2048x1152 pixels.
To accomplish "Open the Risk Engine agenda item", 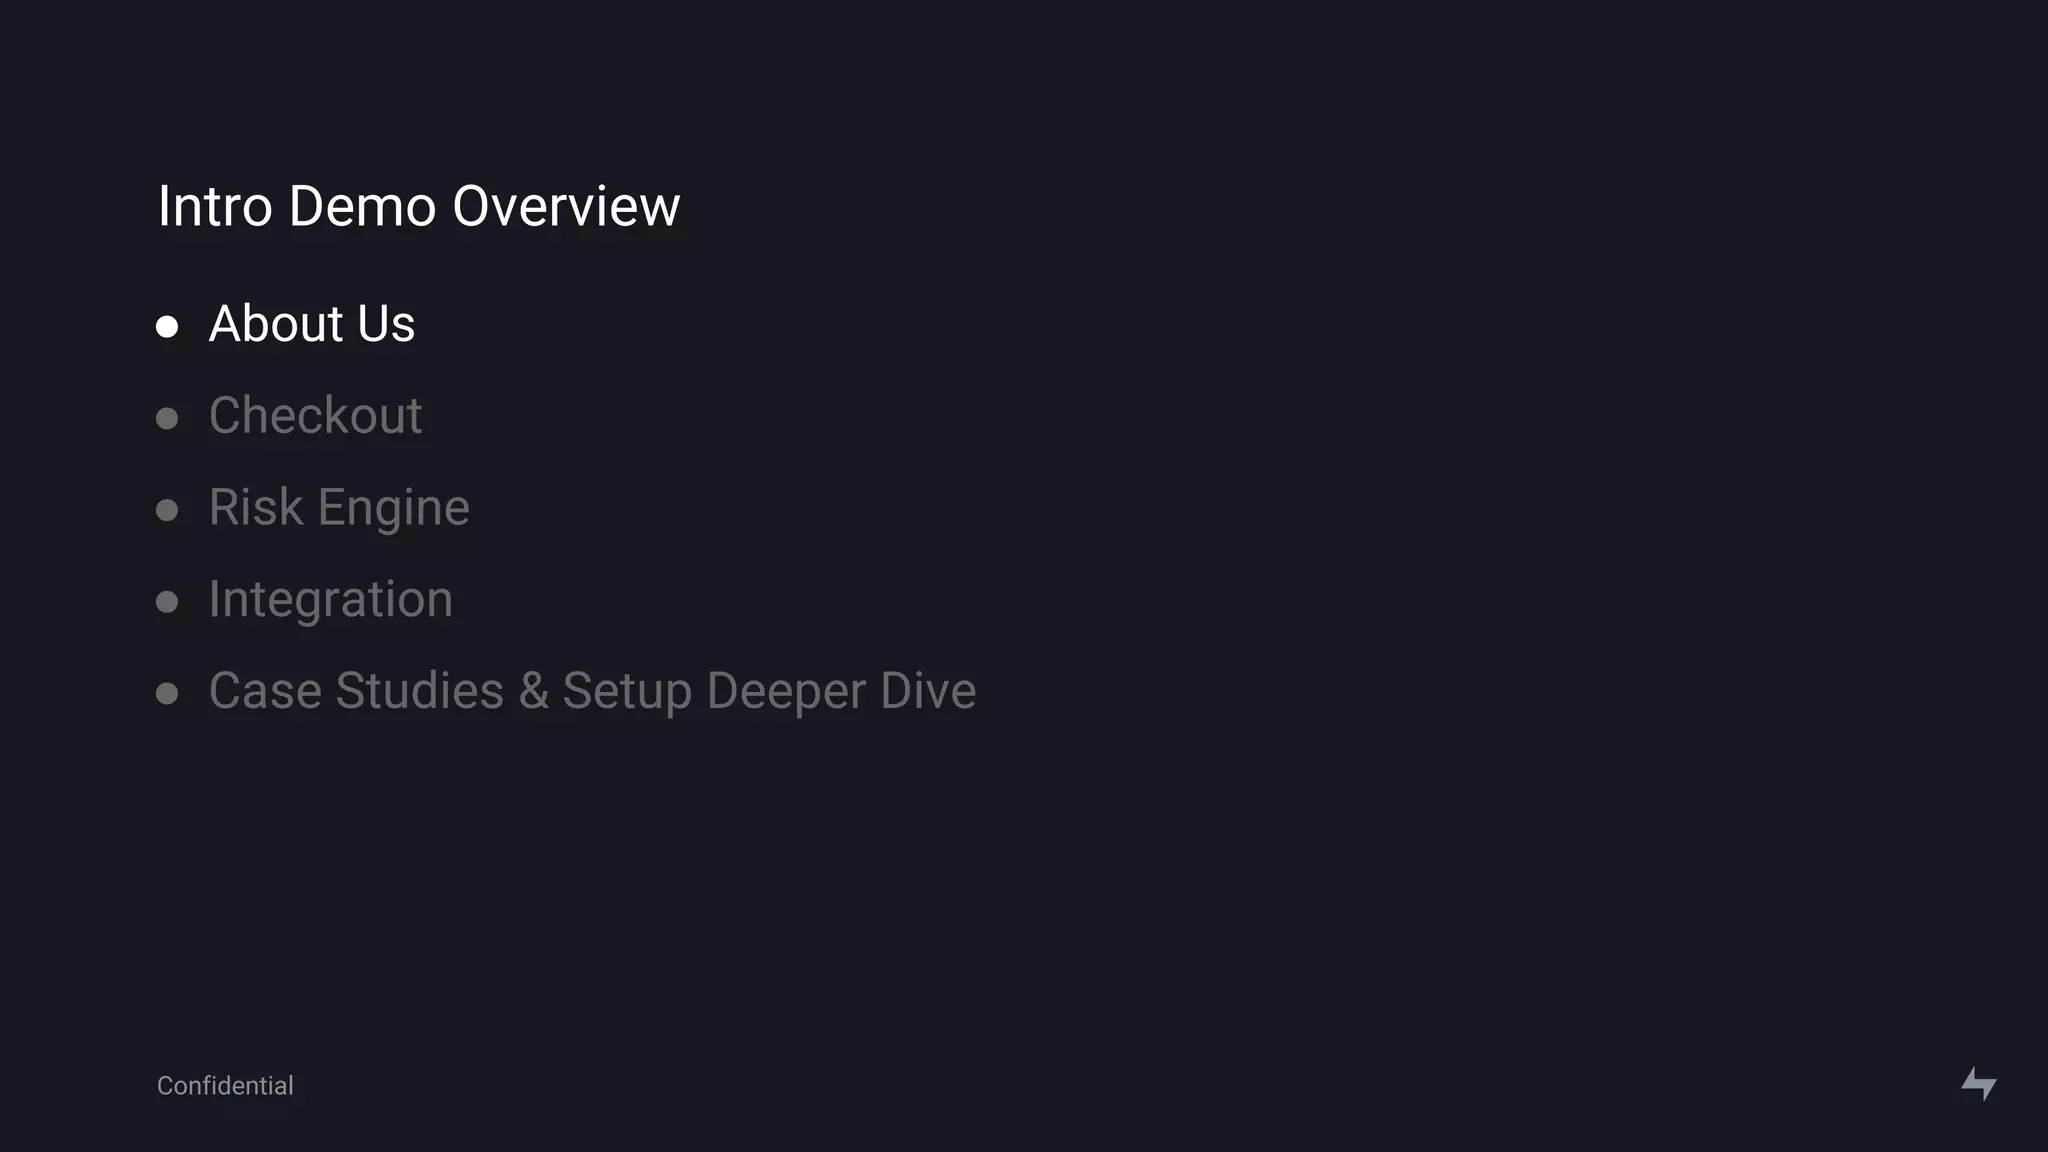I will pos(338,507).
